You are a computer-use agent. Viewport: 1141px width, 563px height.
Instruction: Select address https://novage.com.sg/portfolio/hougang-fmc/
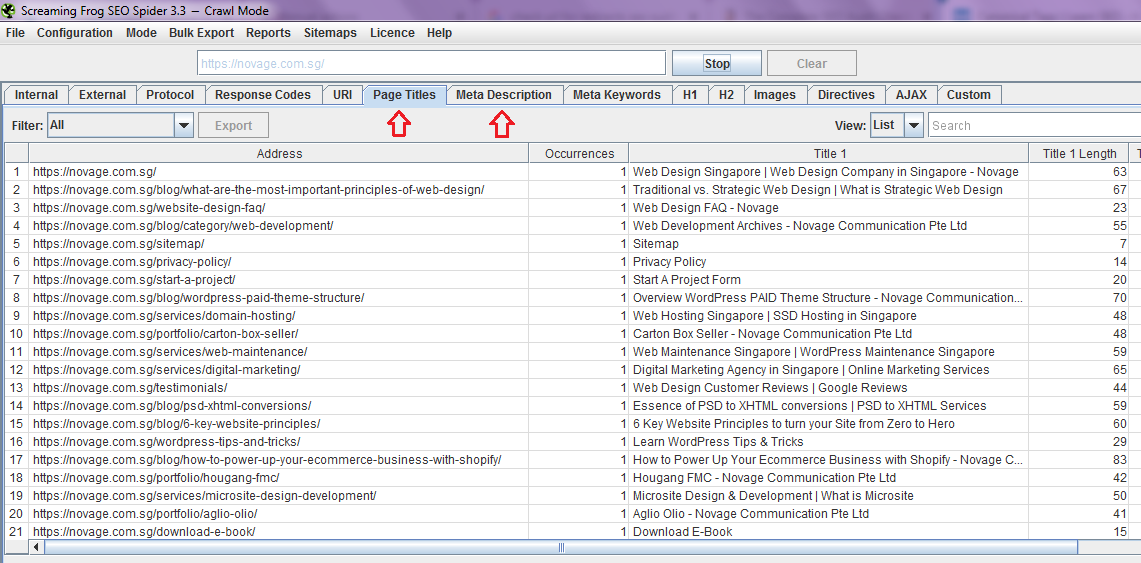[156, 478]
